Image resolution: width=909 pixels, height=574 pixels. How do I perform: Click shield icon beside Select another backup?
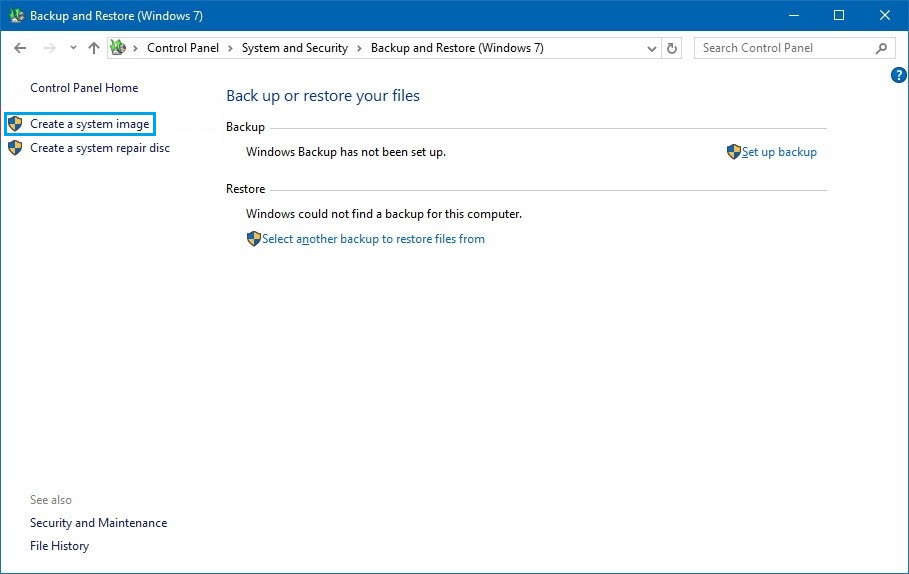pyautogui.click(x=253, y=238)
